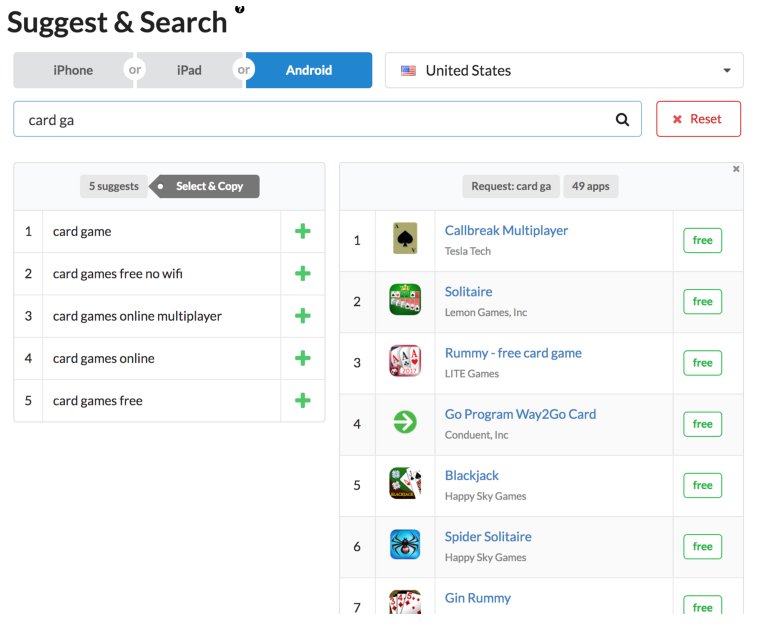Click the '5 suggests' badge
Image resolution: width=757 pixels, height=638 pixels.
113,186
